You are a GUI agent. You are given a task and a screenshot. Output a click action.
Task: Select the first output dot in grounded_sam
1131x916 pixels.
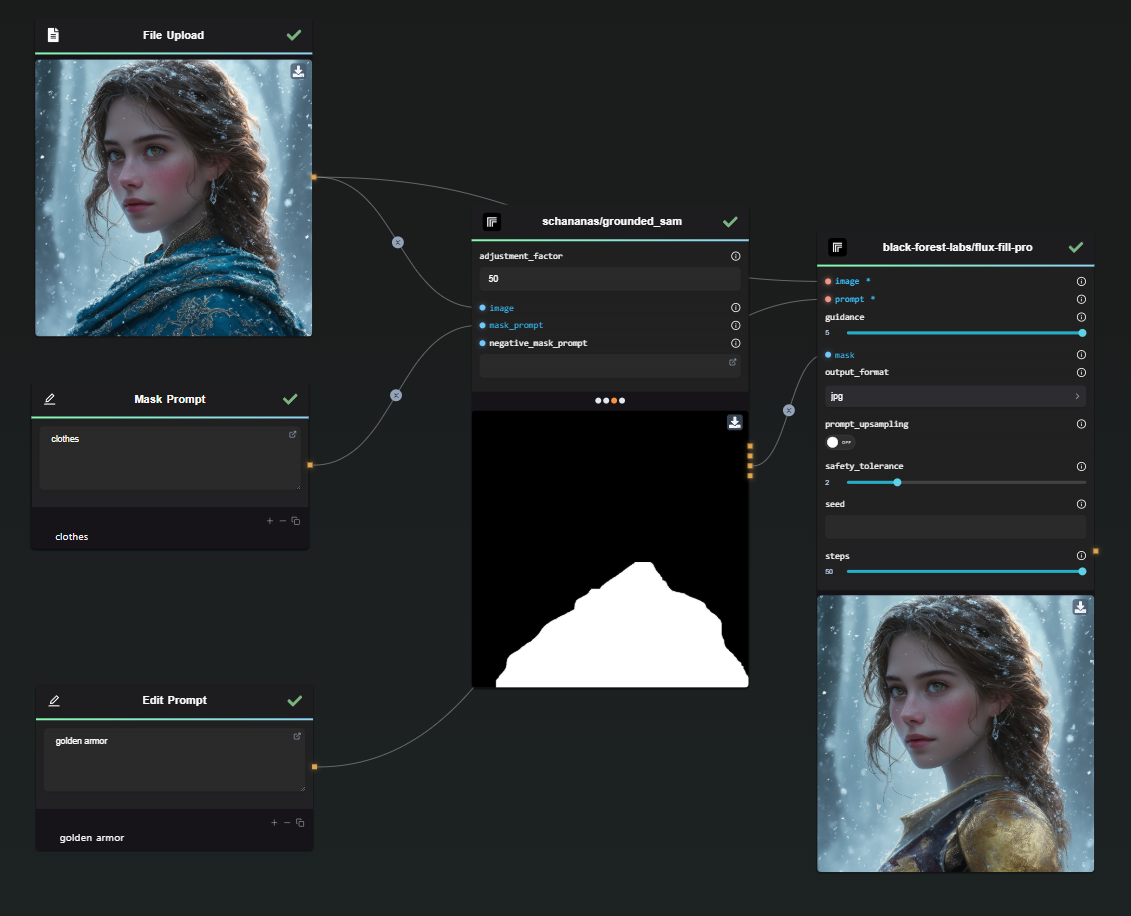(598, 400)
